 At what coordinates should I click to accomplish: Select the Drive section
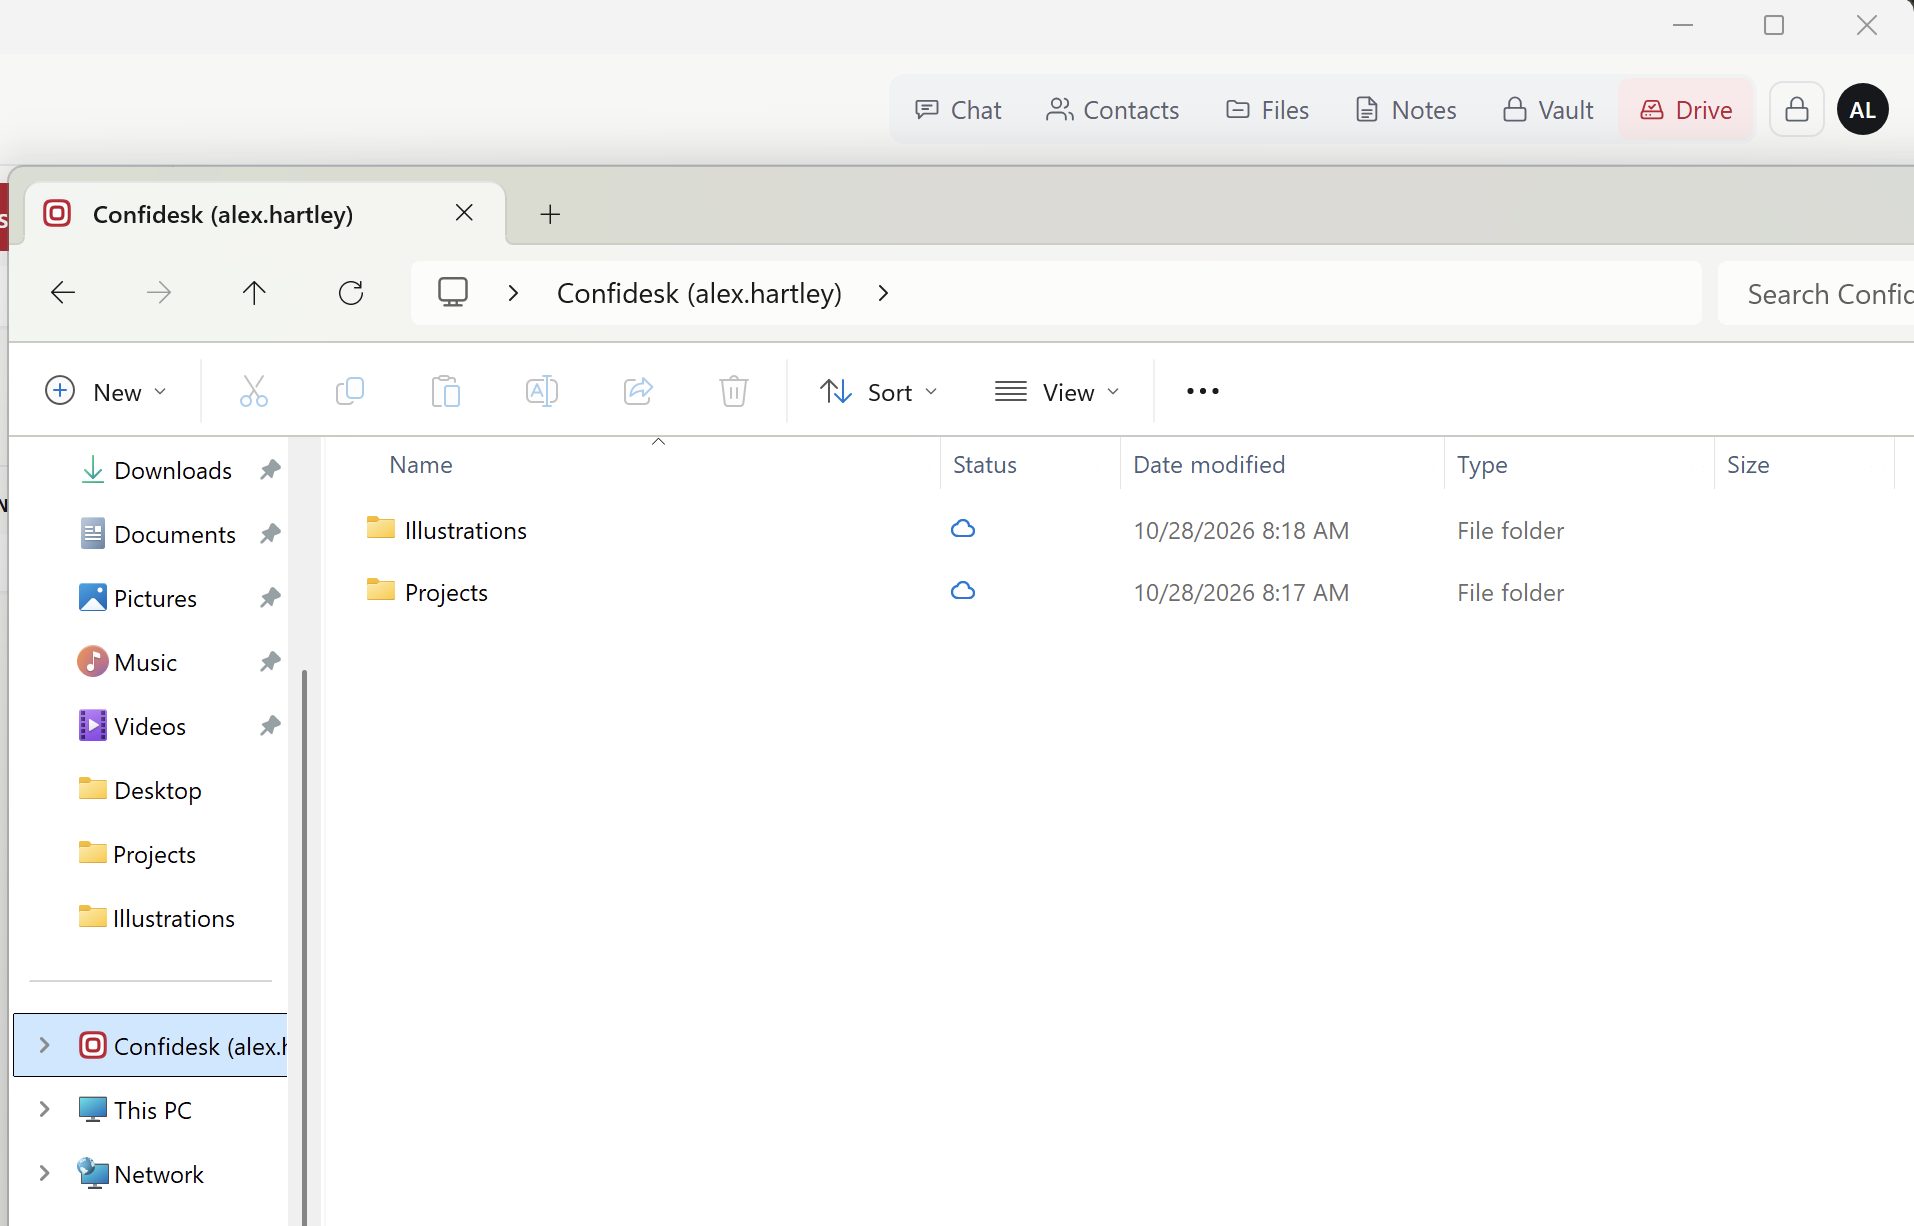(1686, 110)
